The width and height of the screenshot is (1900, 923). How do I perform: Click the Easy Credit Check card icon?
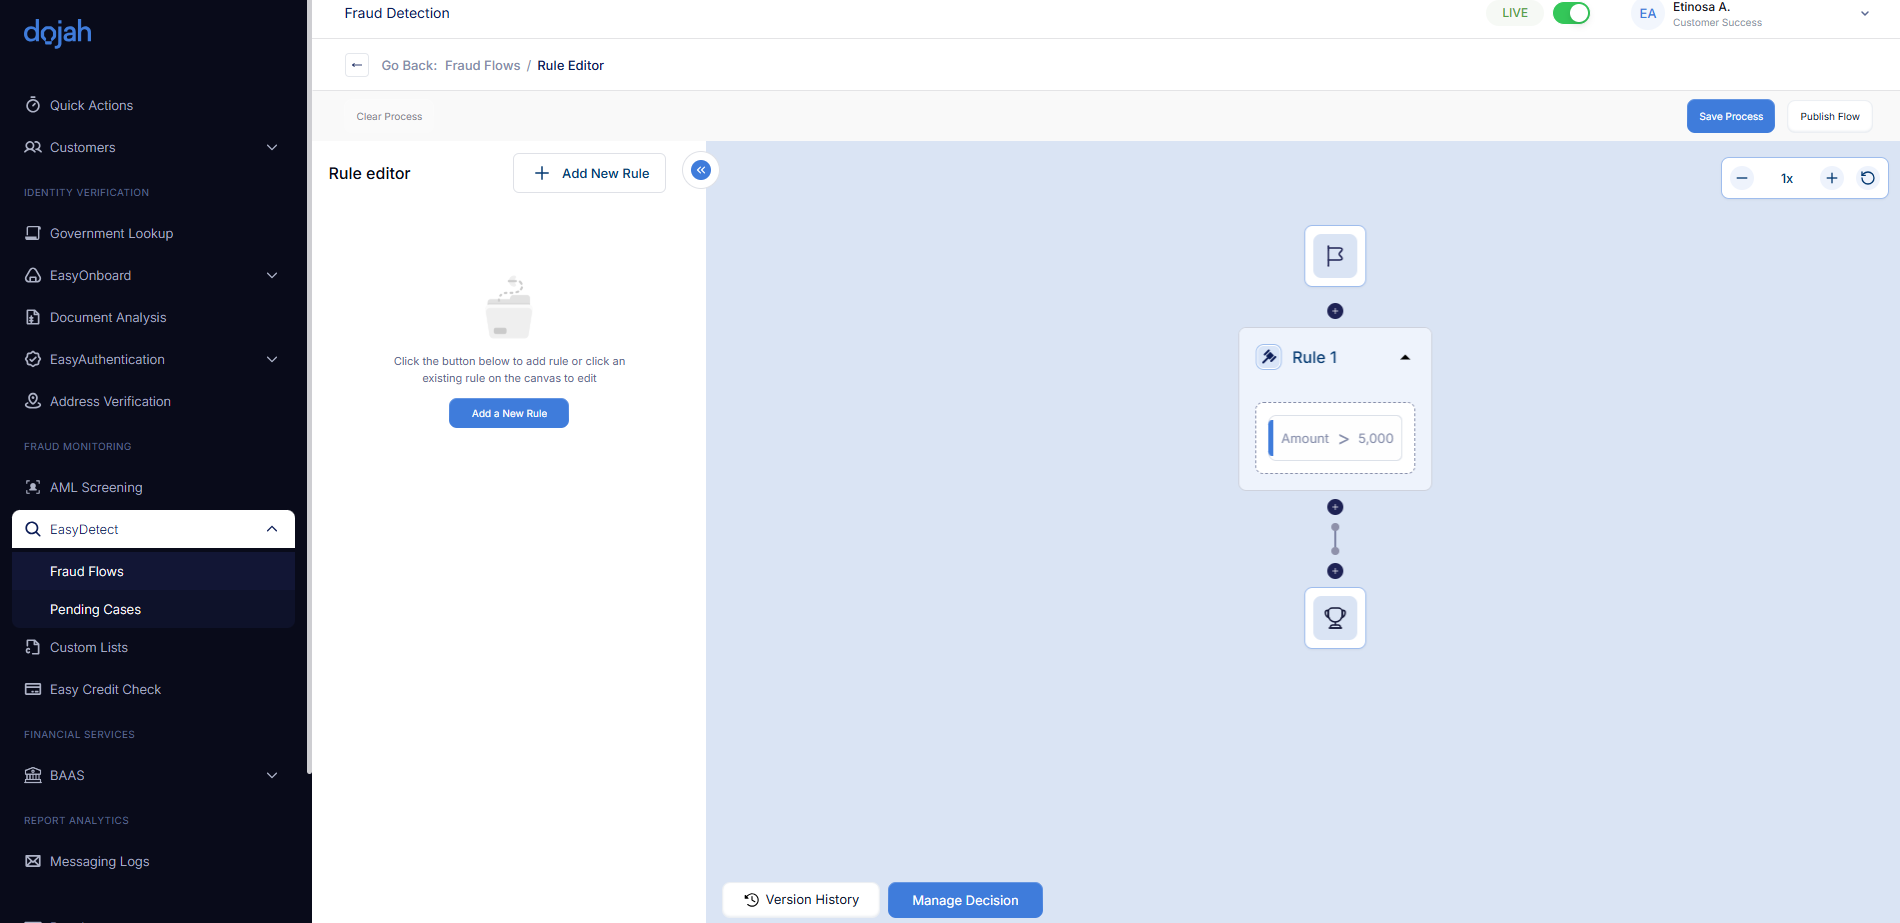(33, 689)
